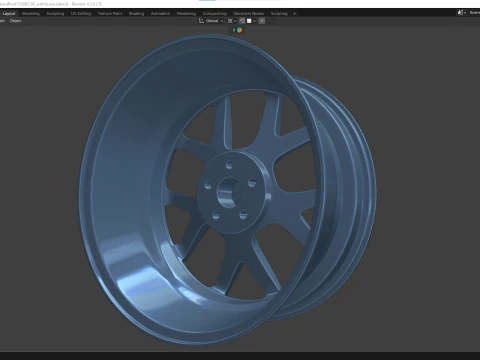480x360 pixels.
Task: Switch to the UV Editing workspace
Action: click(x=81, y=14)
